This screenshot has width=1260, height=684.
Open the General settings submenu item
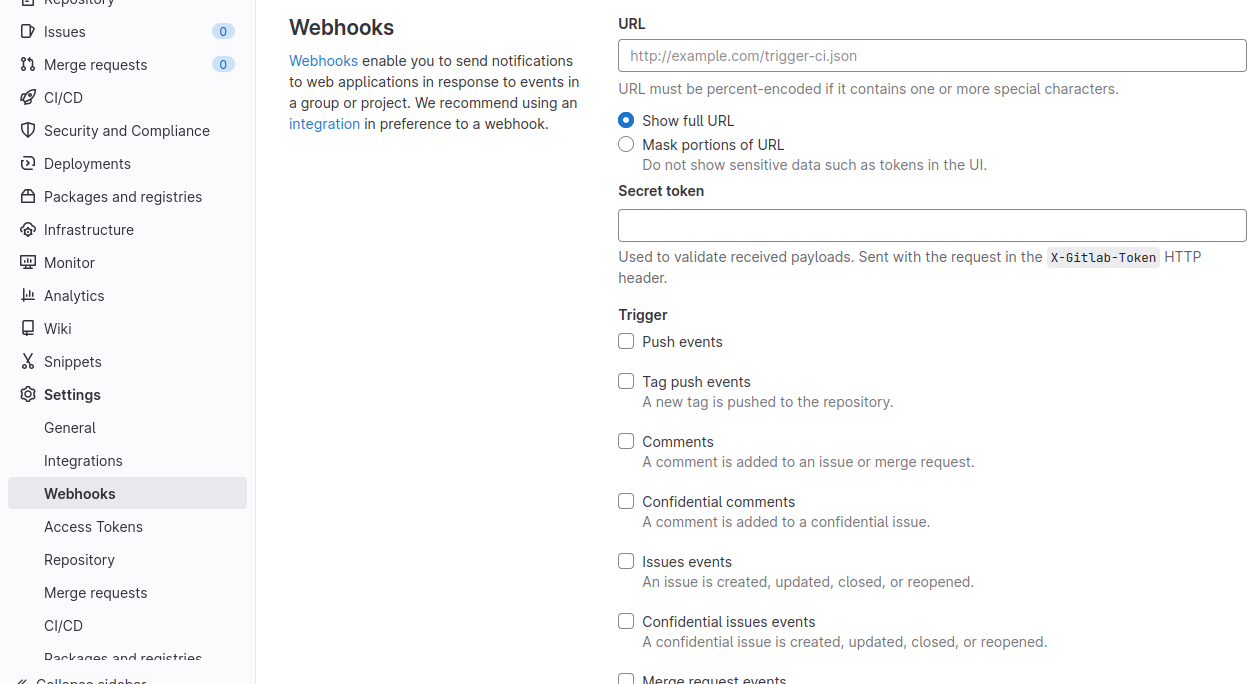coord(70,428)
